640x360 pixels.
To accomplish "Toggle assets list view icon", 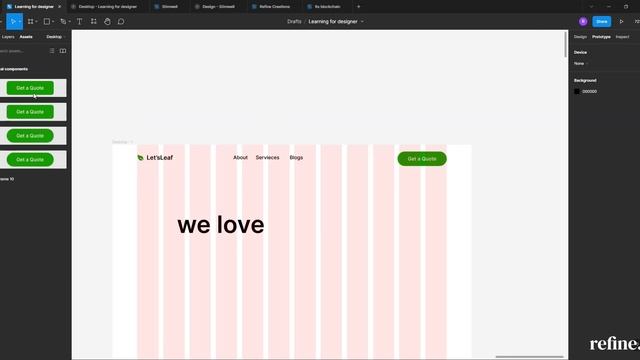I will click(52, 51).
